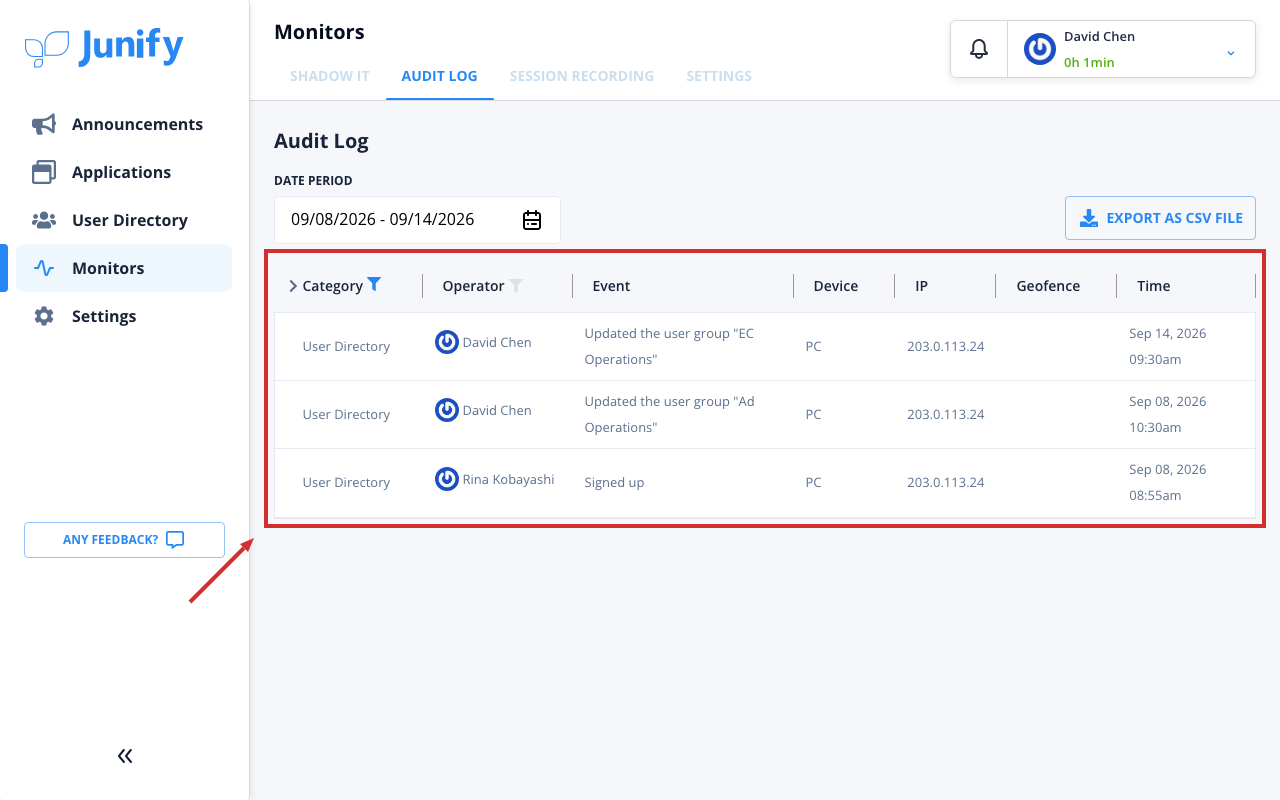Image resolution: width=1280 pixels, height=800 pixels.
Task: Click the Geofence column header
Action: tap(1048, 286)
